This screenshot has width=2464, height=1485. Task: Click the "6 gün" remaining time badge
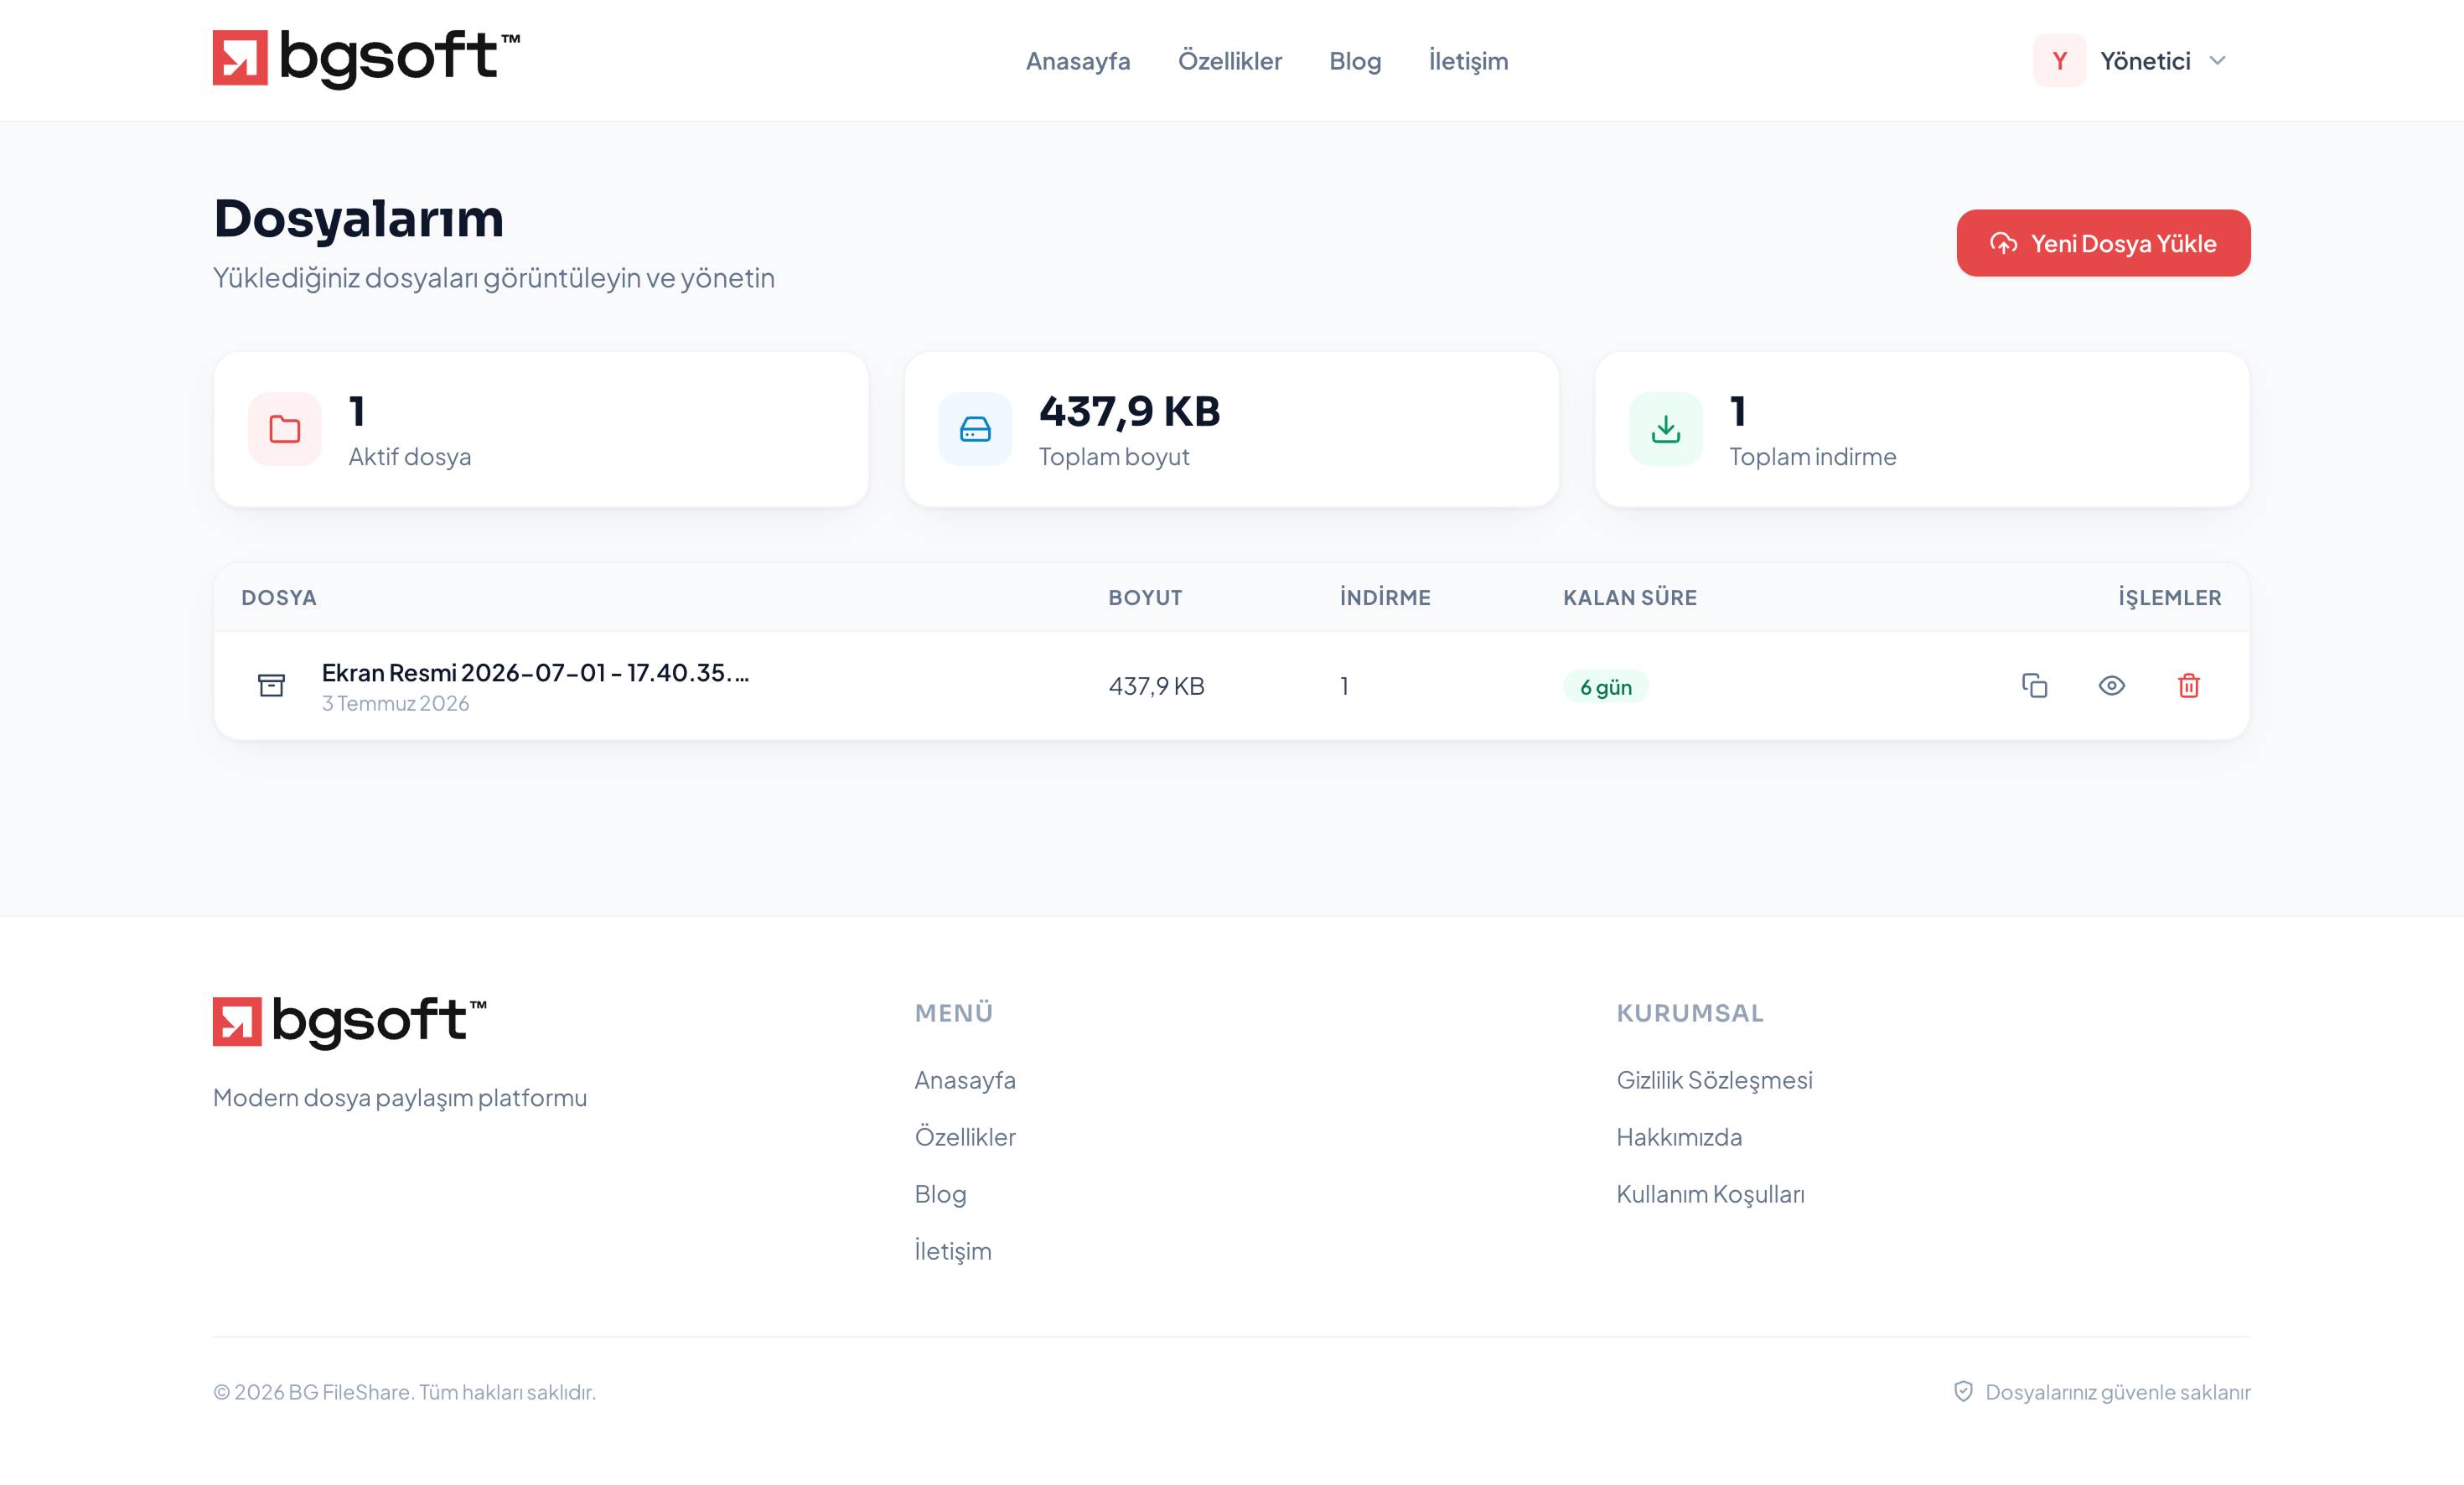(1605, 687)
